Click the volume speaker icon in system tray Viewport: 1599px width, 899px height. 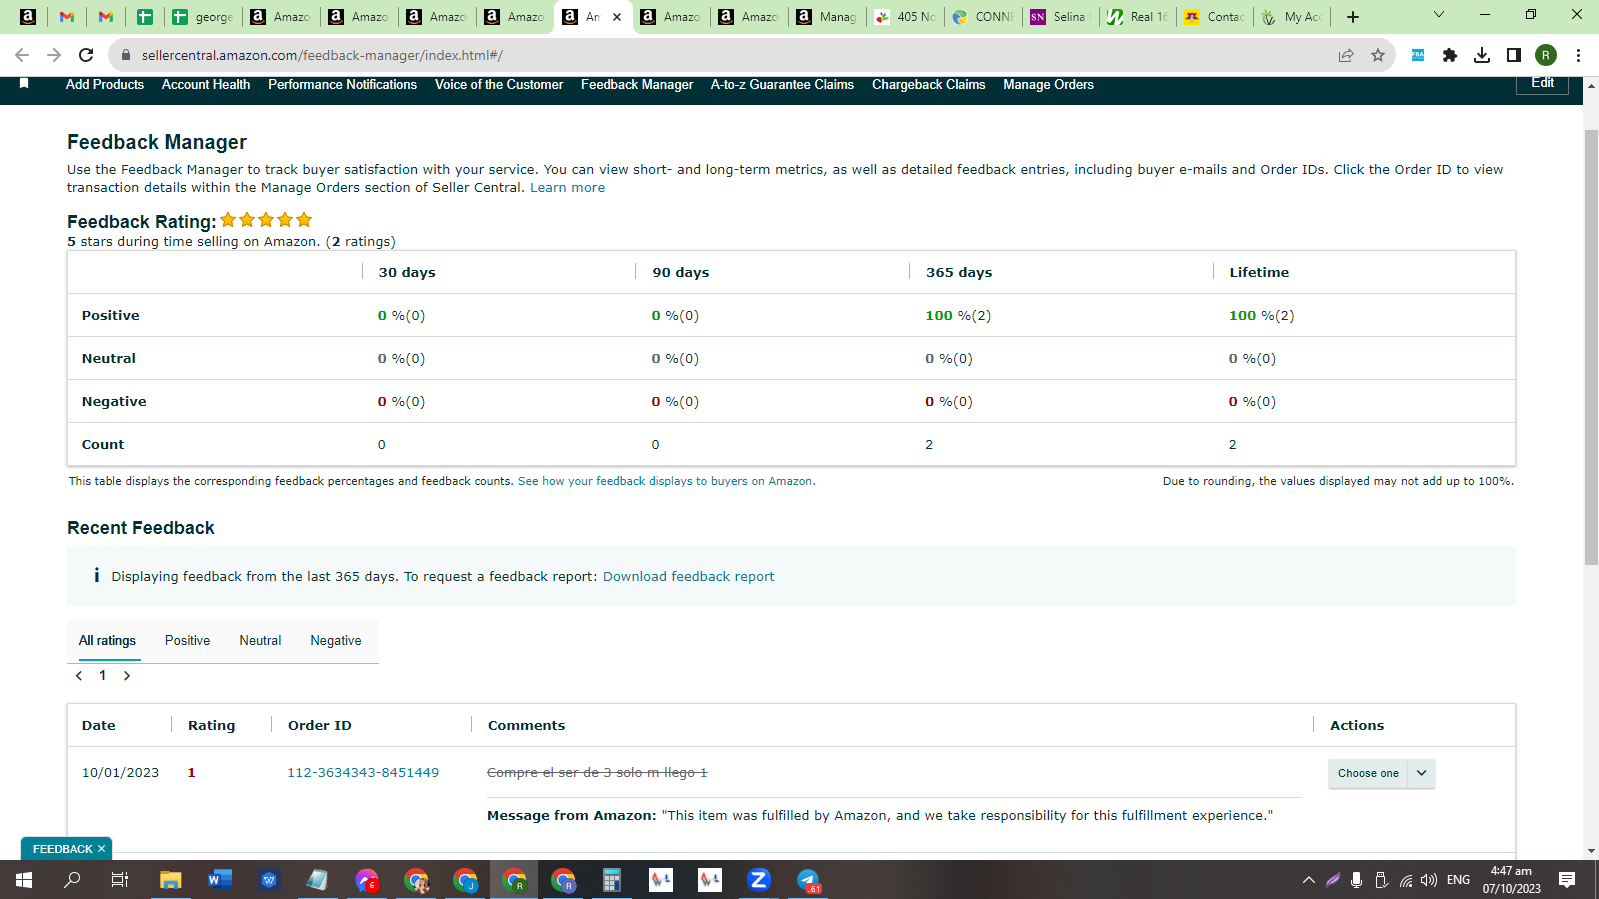pos(1429,880)
